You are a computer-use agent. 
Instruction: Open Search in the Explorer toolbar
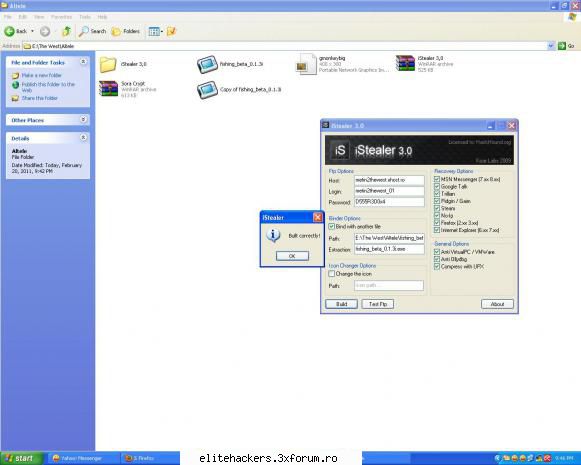click(x=92, y=31)
